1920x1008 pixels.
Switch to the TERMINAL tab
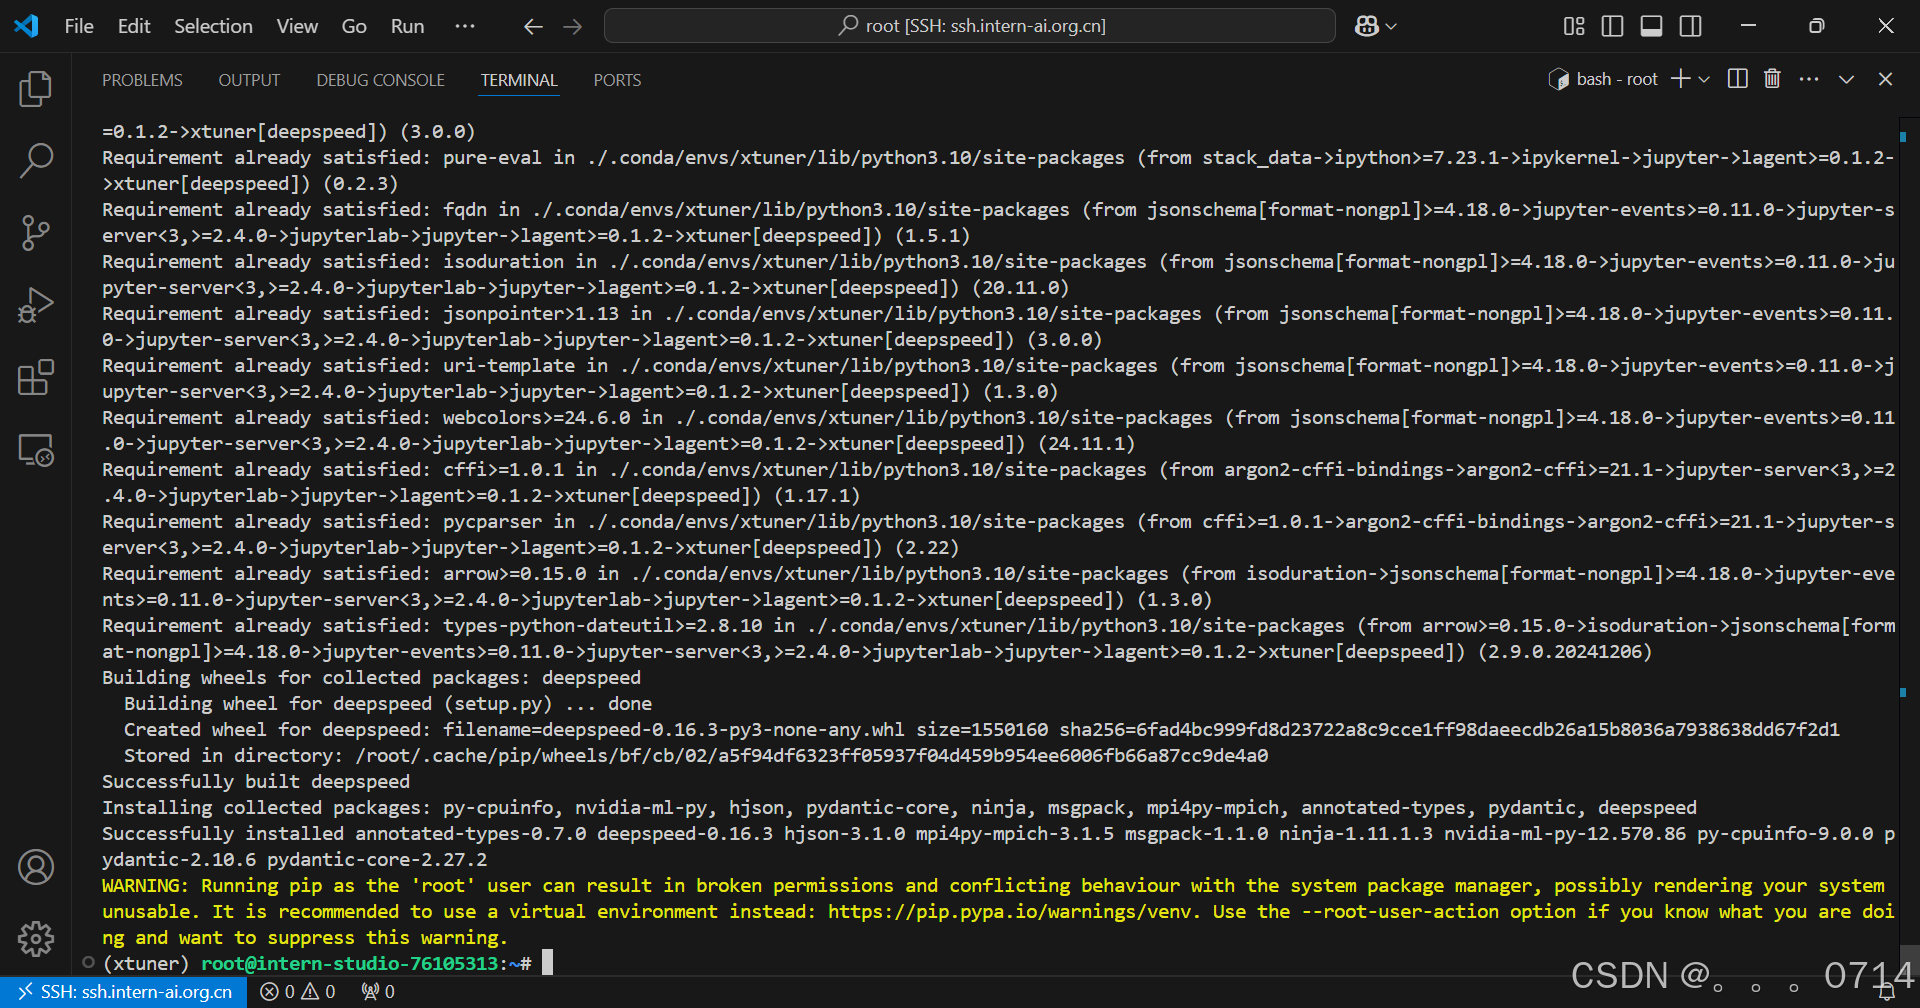tap(519, 80)
